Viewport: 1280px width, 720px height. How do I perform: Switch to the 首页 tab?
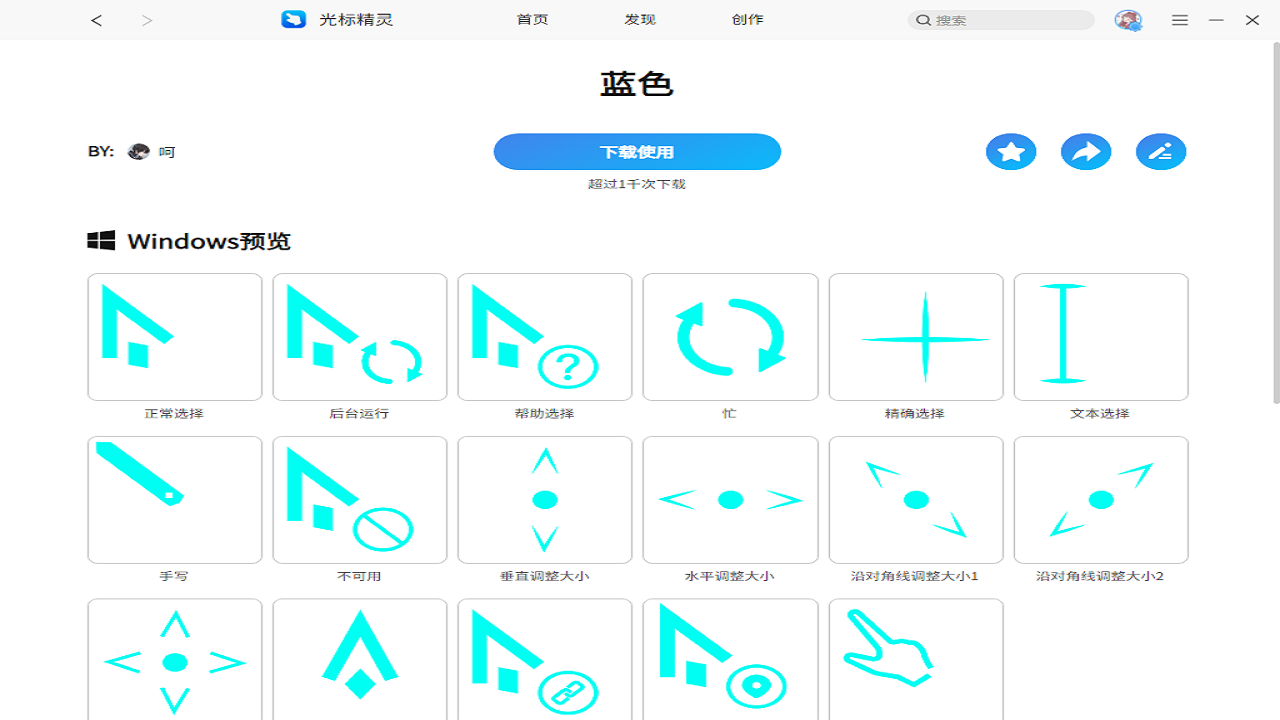pos(532,19)
